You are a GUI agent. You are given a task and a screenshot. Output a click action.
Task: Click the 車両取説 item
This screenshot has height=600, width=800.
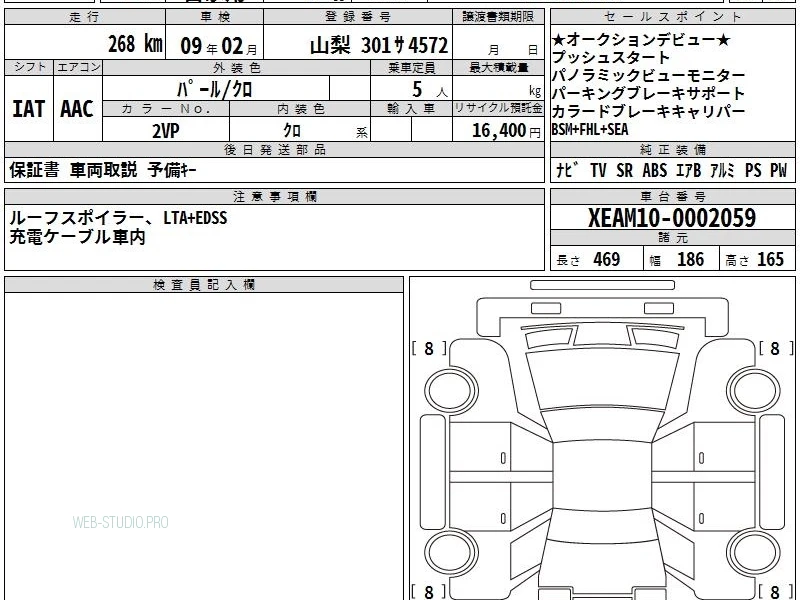[x=104, y=169]
